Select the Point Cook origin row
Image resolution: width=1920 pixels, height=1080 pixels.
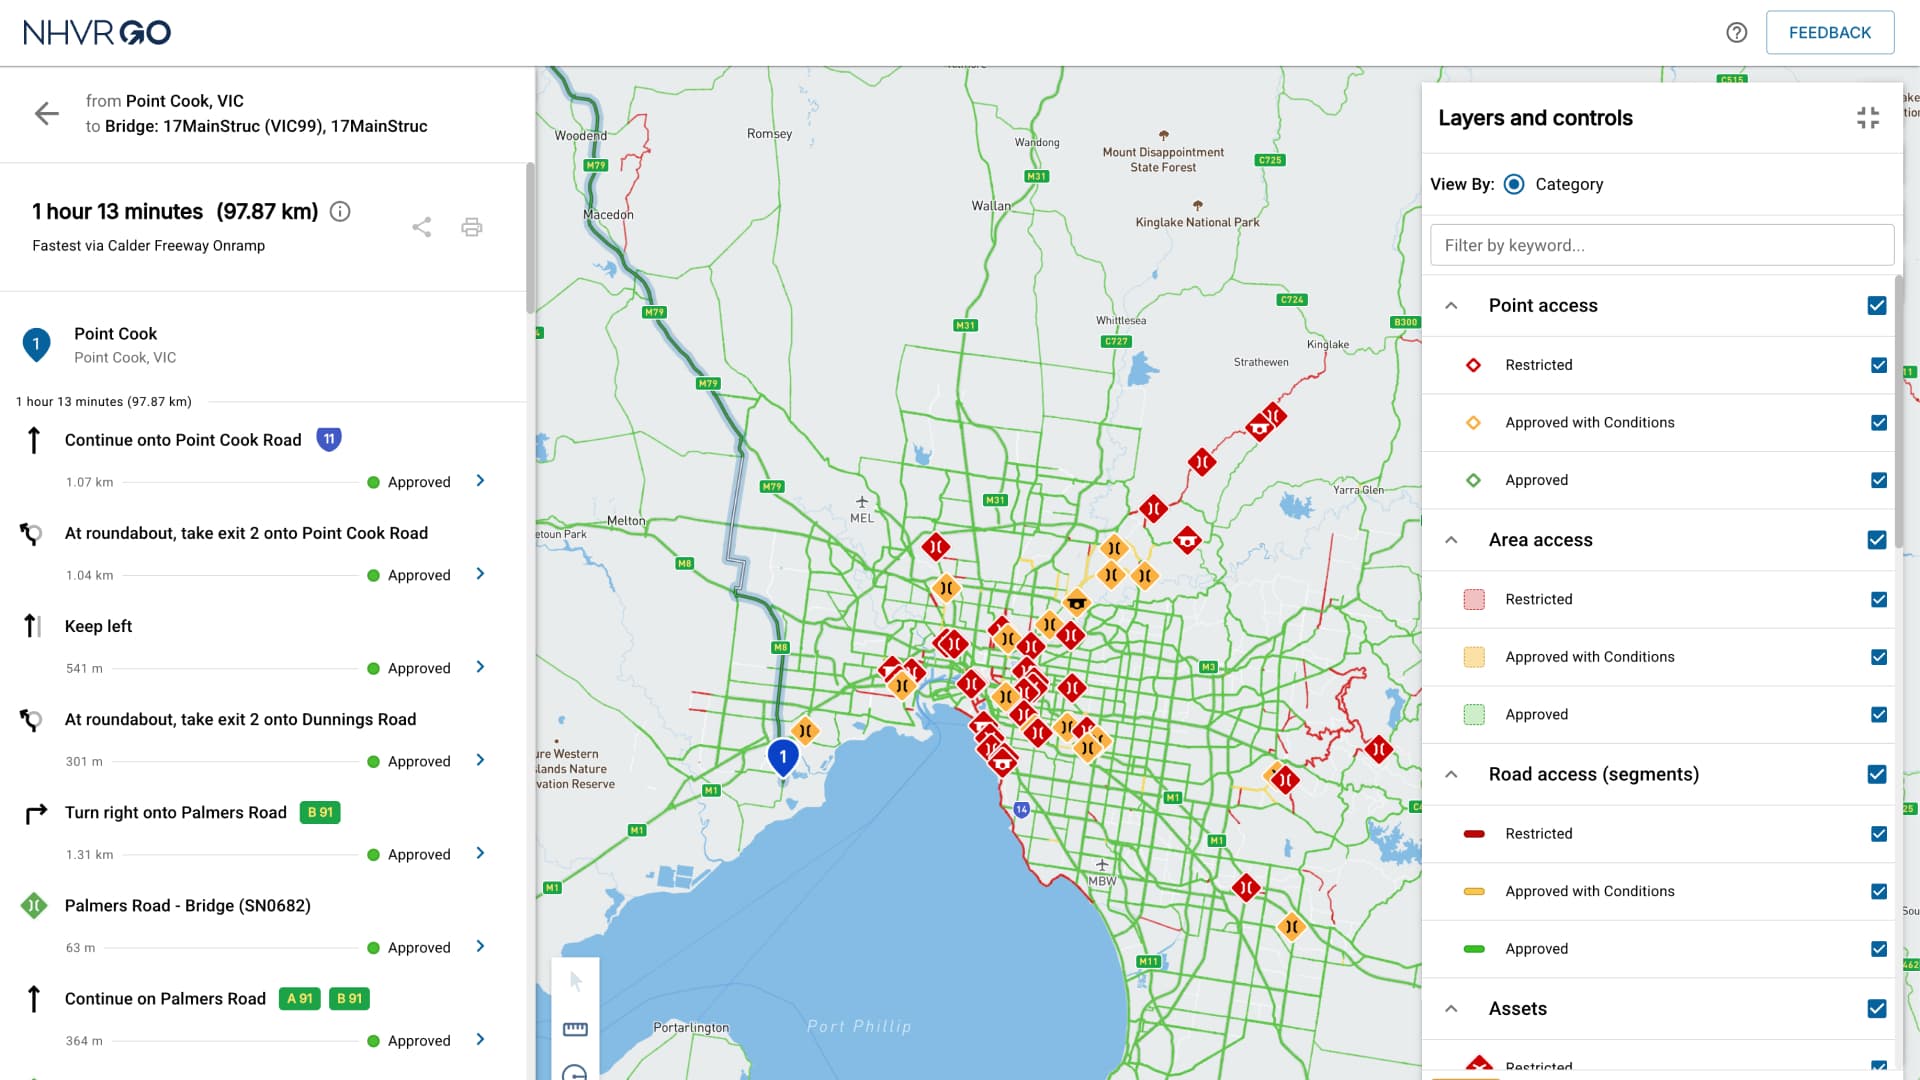click(263, 345)
